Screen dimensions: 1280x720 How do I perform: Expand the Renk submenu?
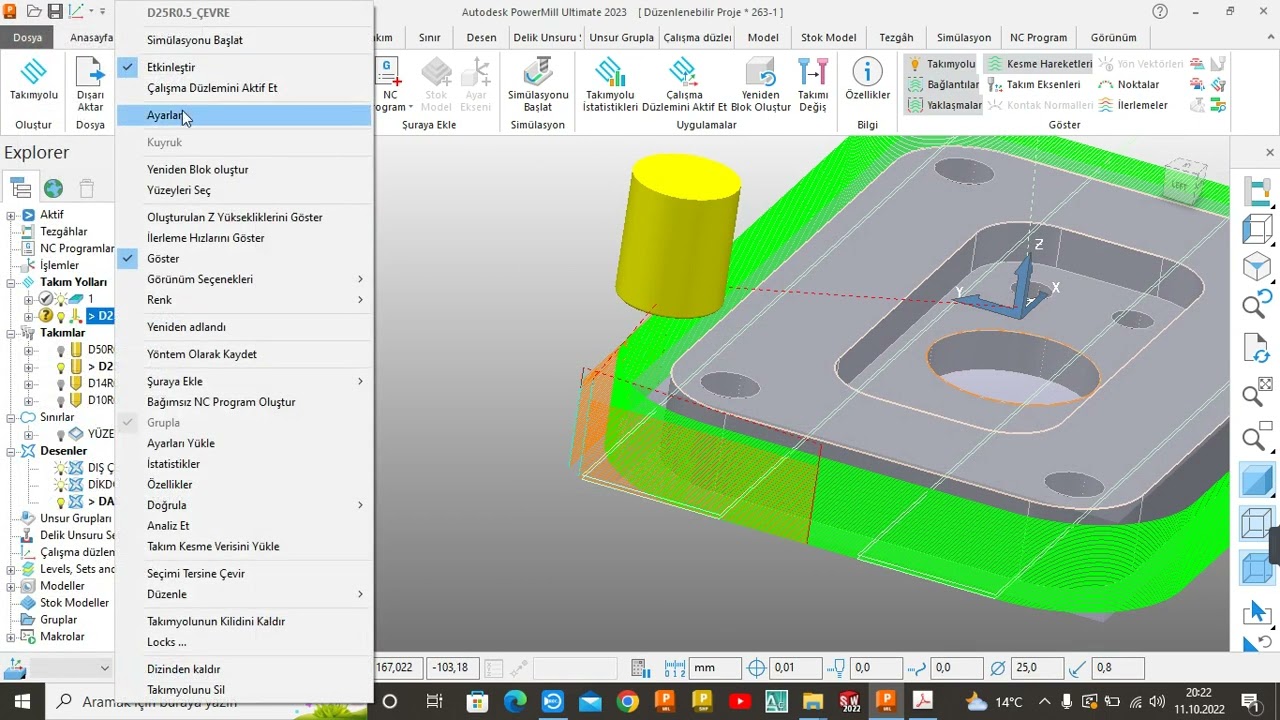244,300
